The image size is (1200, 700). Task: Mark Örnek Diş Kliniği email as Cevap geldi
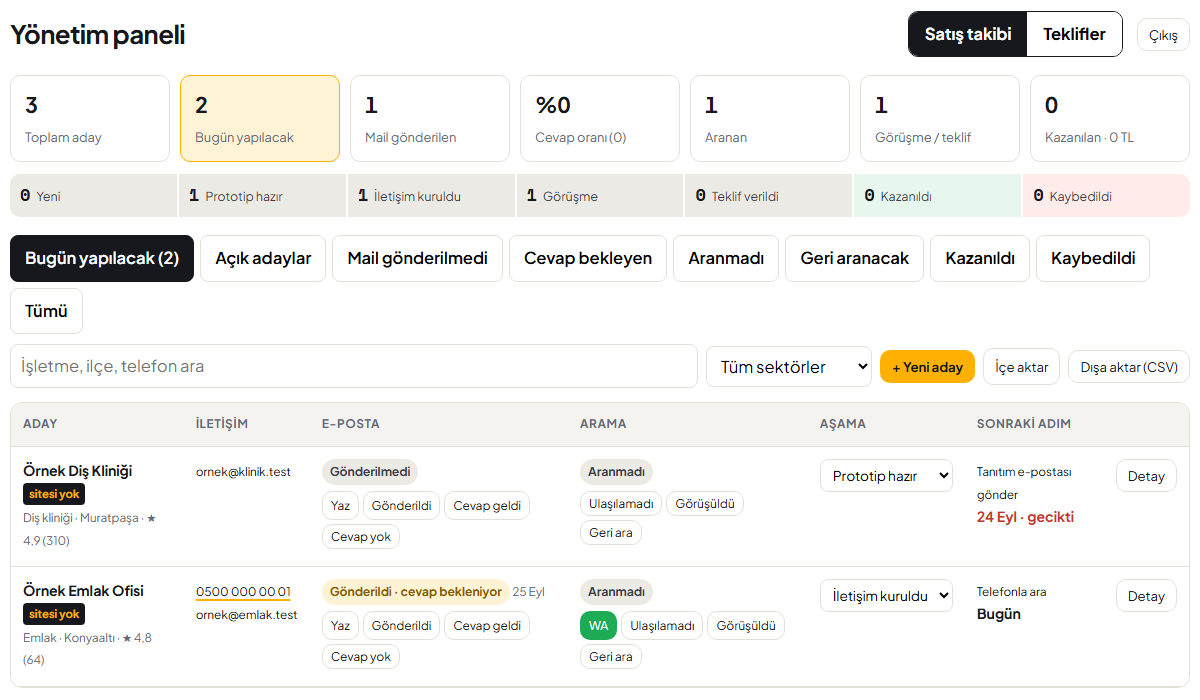click(487, 505)
